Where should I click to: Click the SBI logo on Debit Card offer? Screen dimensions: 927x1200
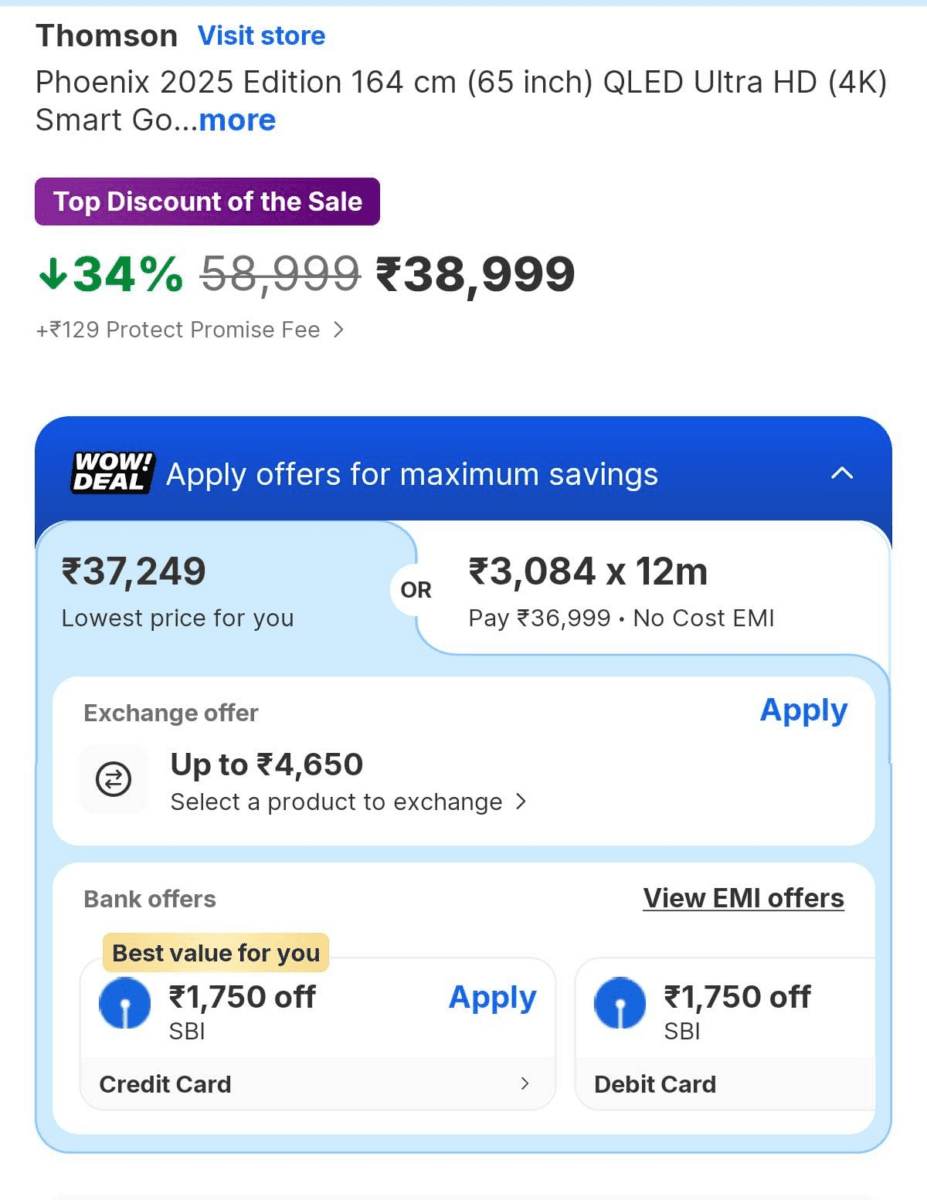[x=620, y=1005]
